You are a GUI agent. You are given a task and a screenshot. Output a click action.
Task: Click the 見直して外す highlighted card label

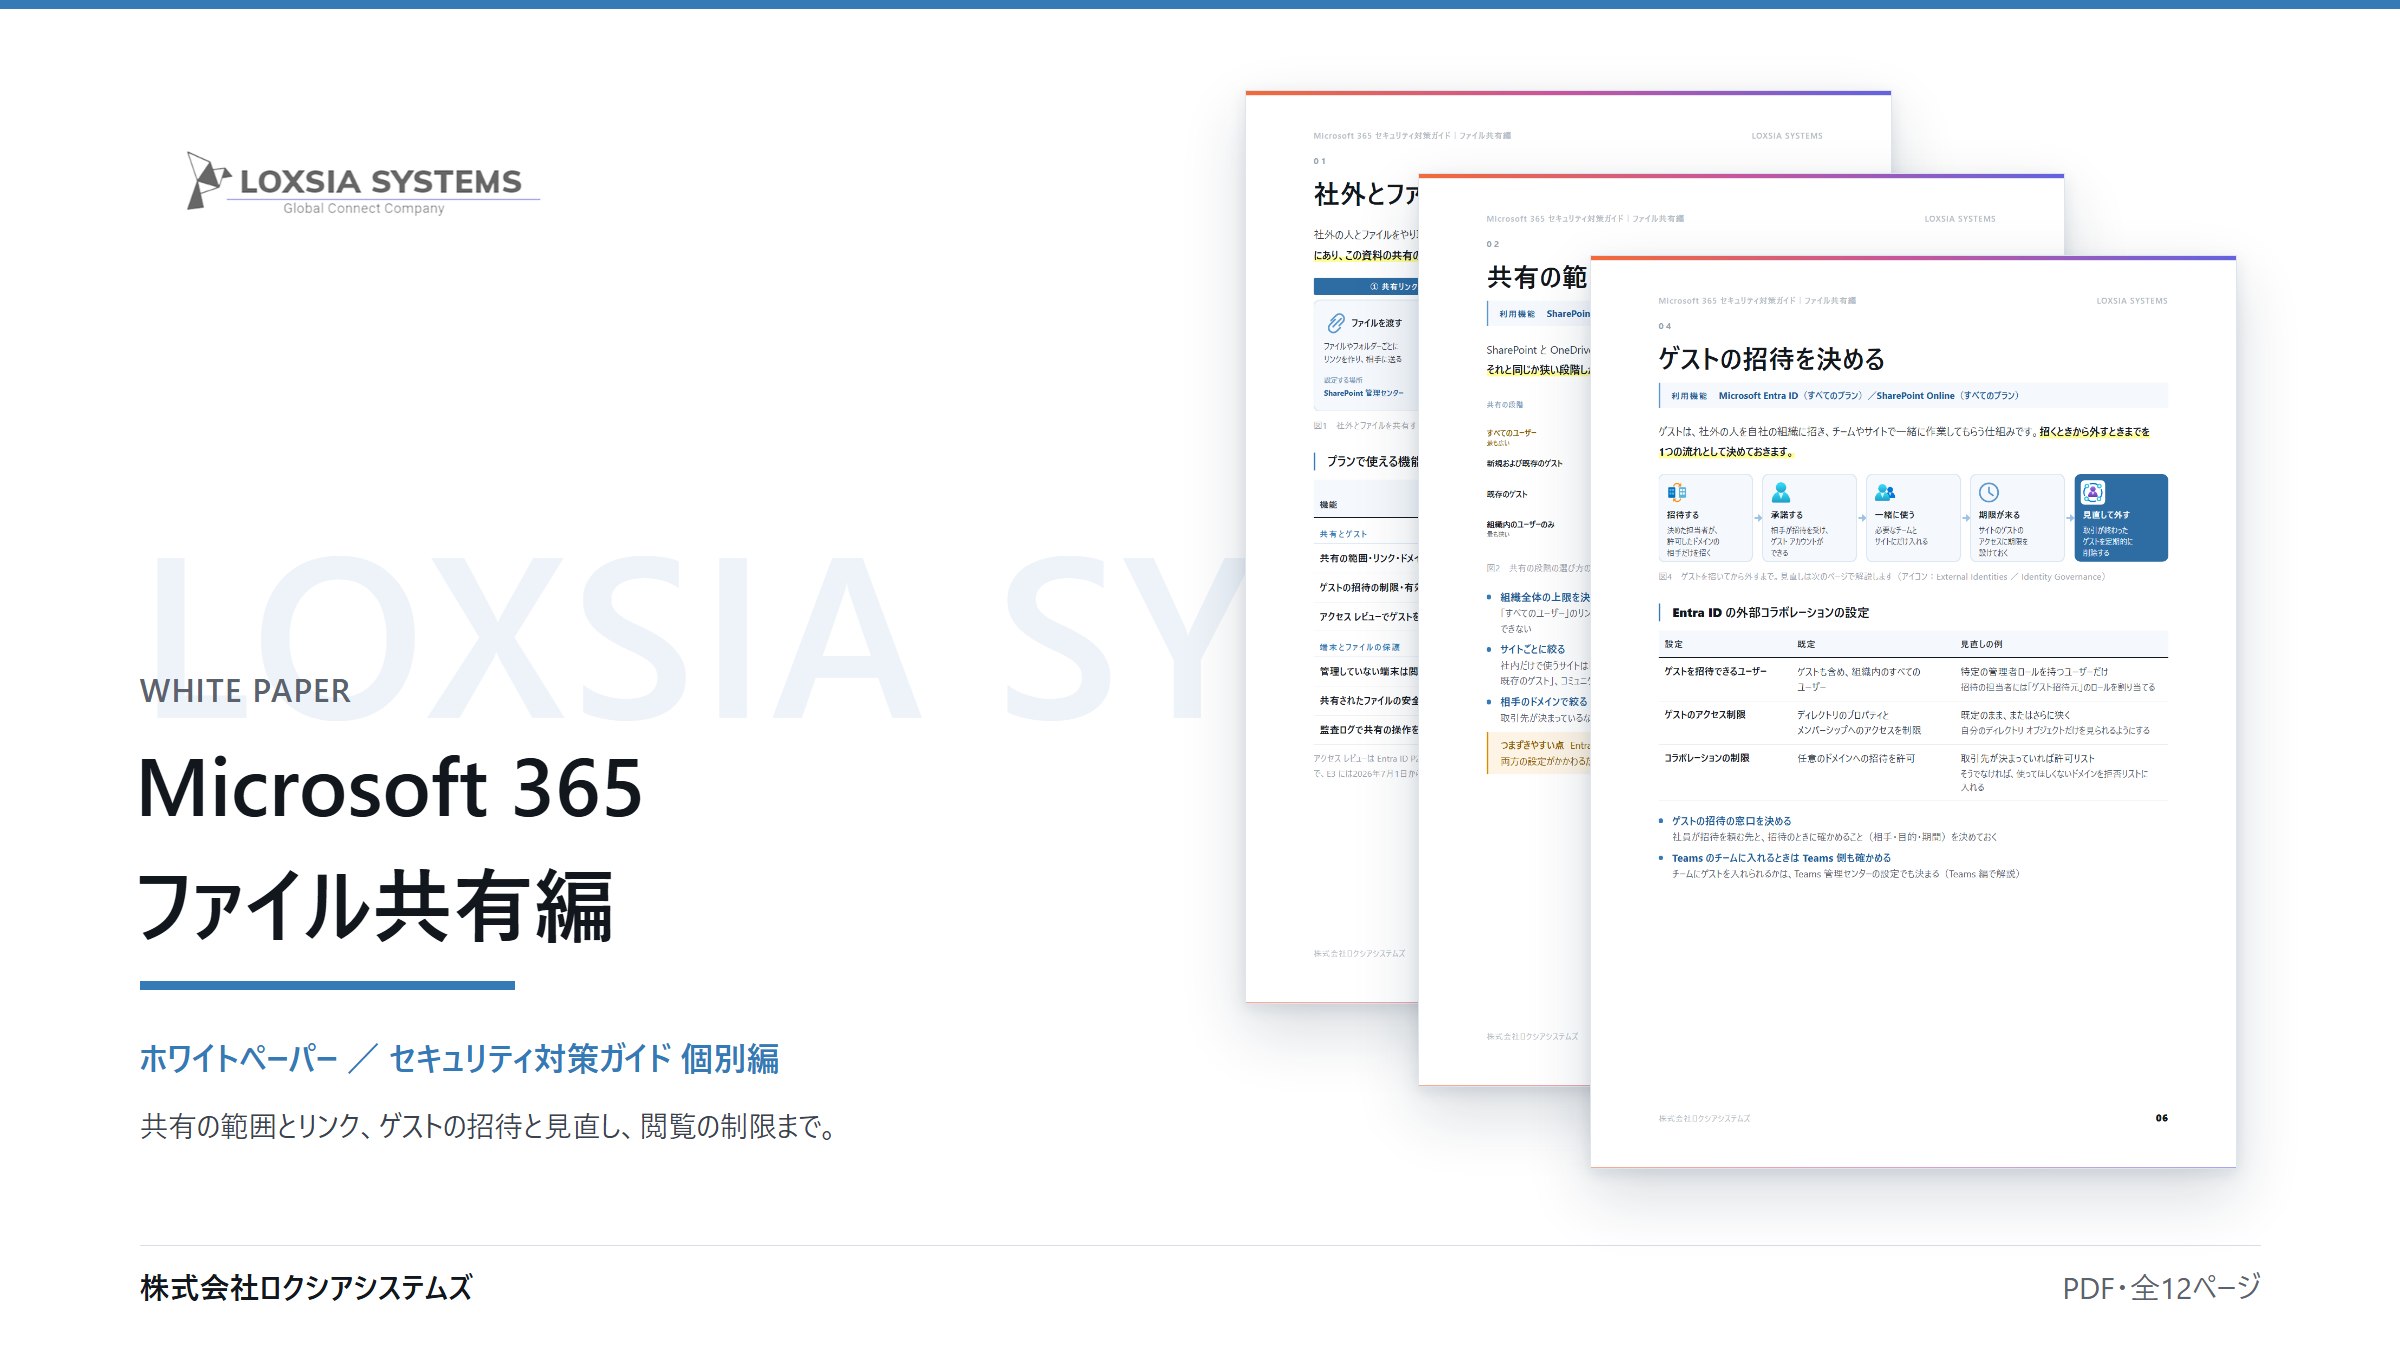[2106, 515]
